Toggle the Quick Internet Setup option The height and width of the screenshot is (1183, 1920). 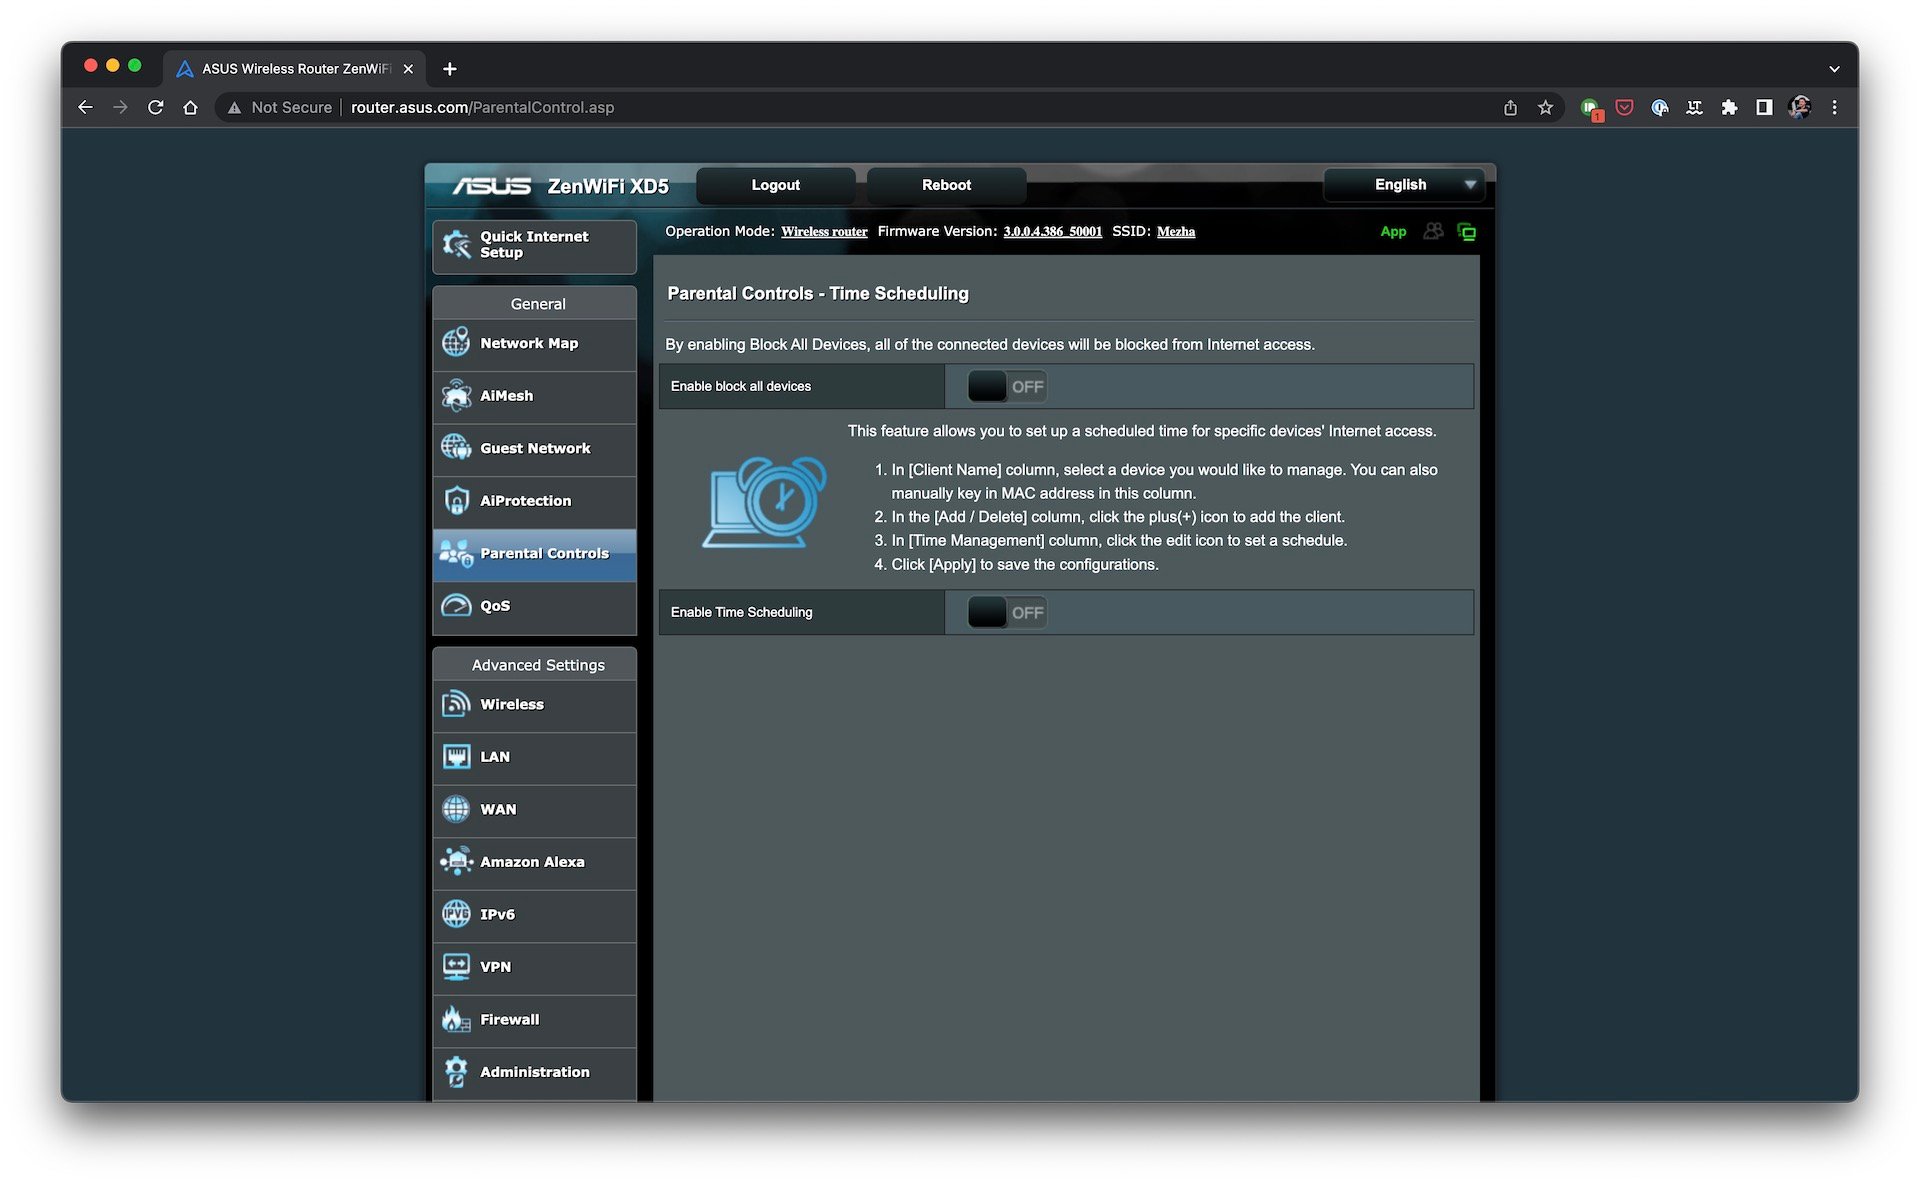(535, 244)
